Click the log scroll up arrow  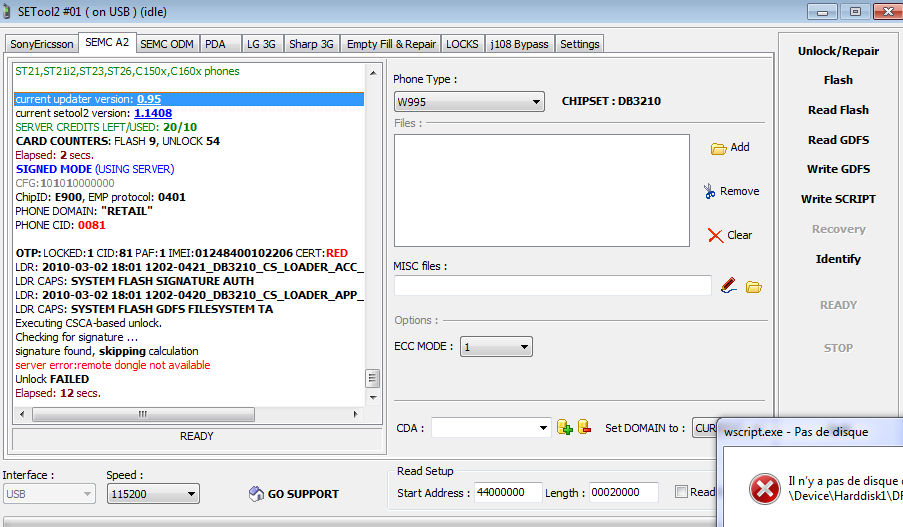pos(373,73)
